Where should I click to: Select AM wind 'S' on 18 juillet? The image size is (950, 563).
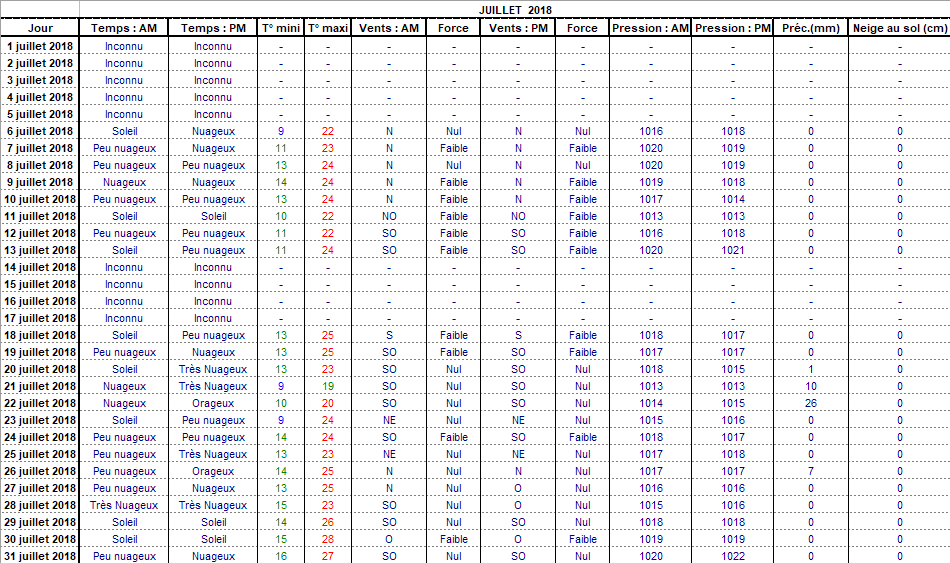pyautogui.click(x=389, y=335)
